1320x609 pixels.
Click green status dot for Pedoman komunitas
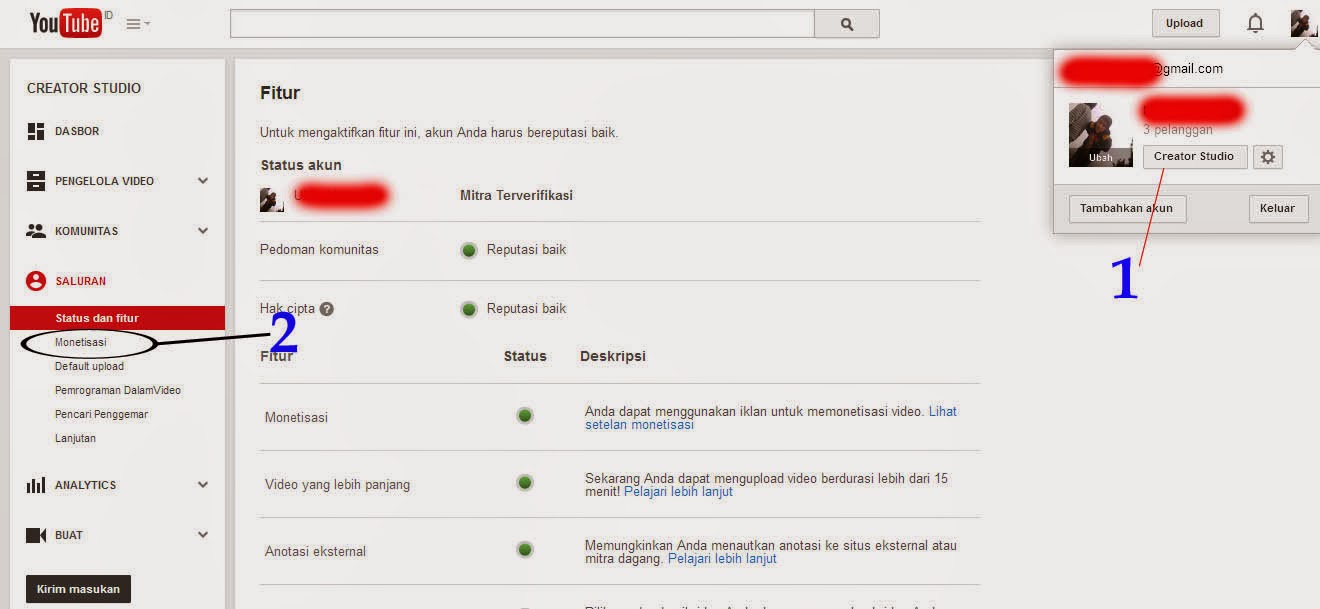click(x=469, y=250)
